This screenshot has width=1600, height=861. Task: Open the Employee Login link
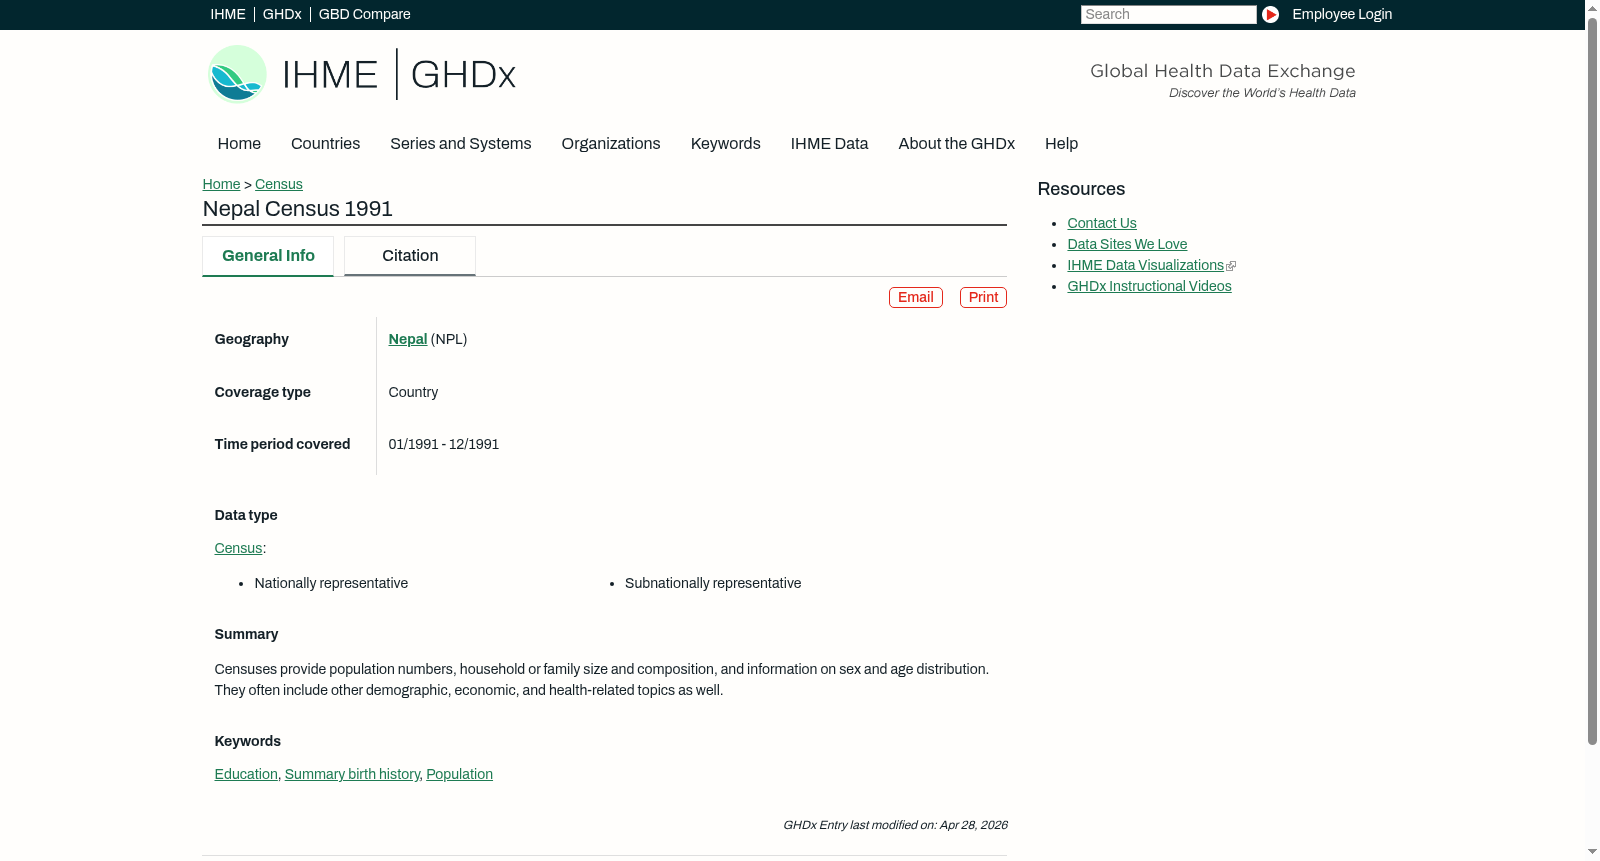tap(1342, 14)
